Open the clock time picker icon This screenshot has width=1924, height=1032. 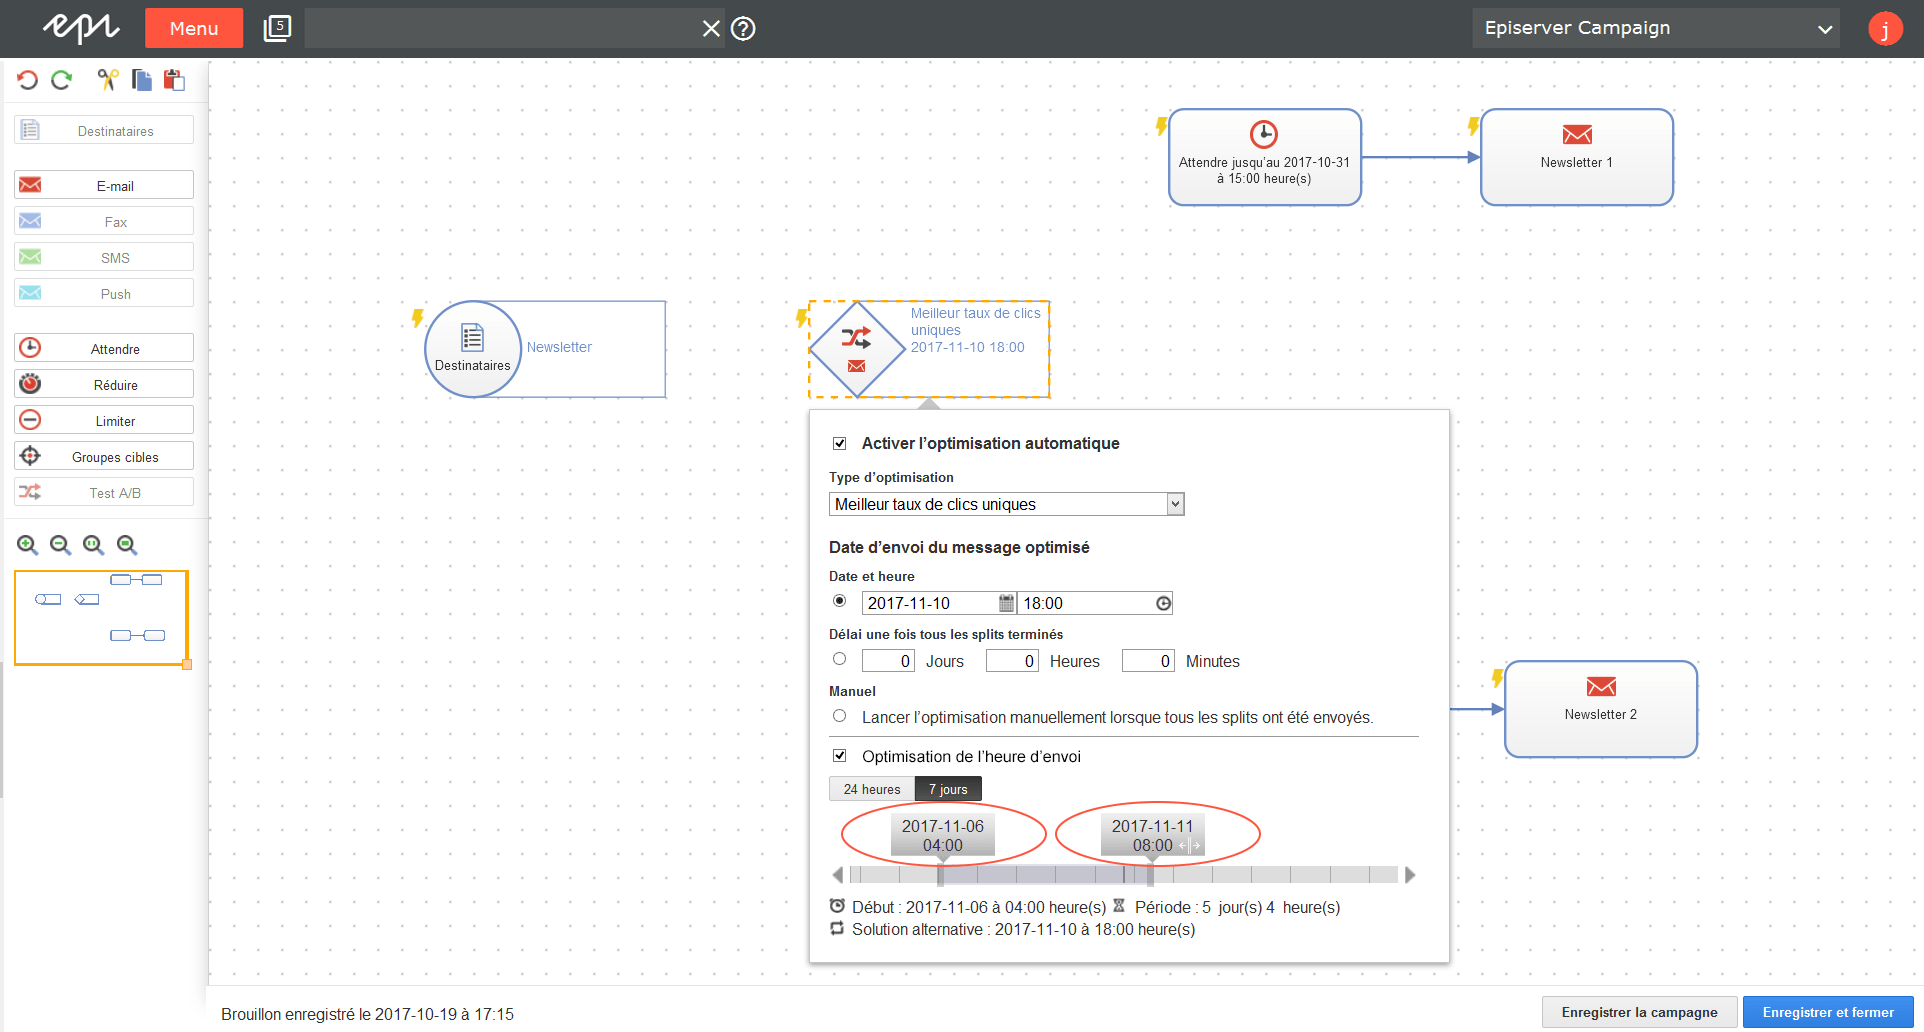[1163, 603]
